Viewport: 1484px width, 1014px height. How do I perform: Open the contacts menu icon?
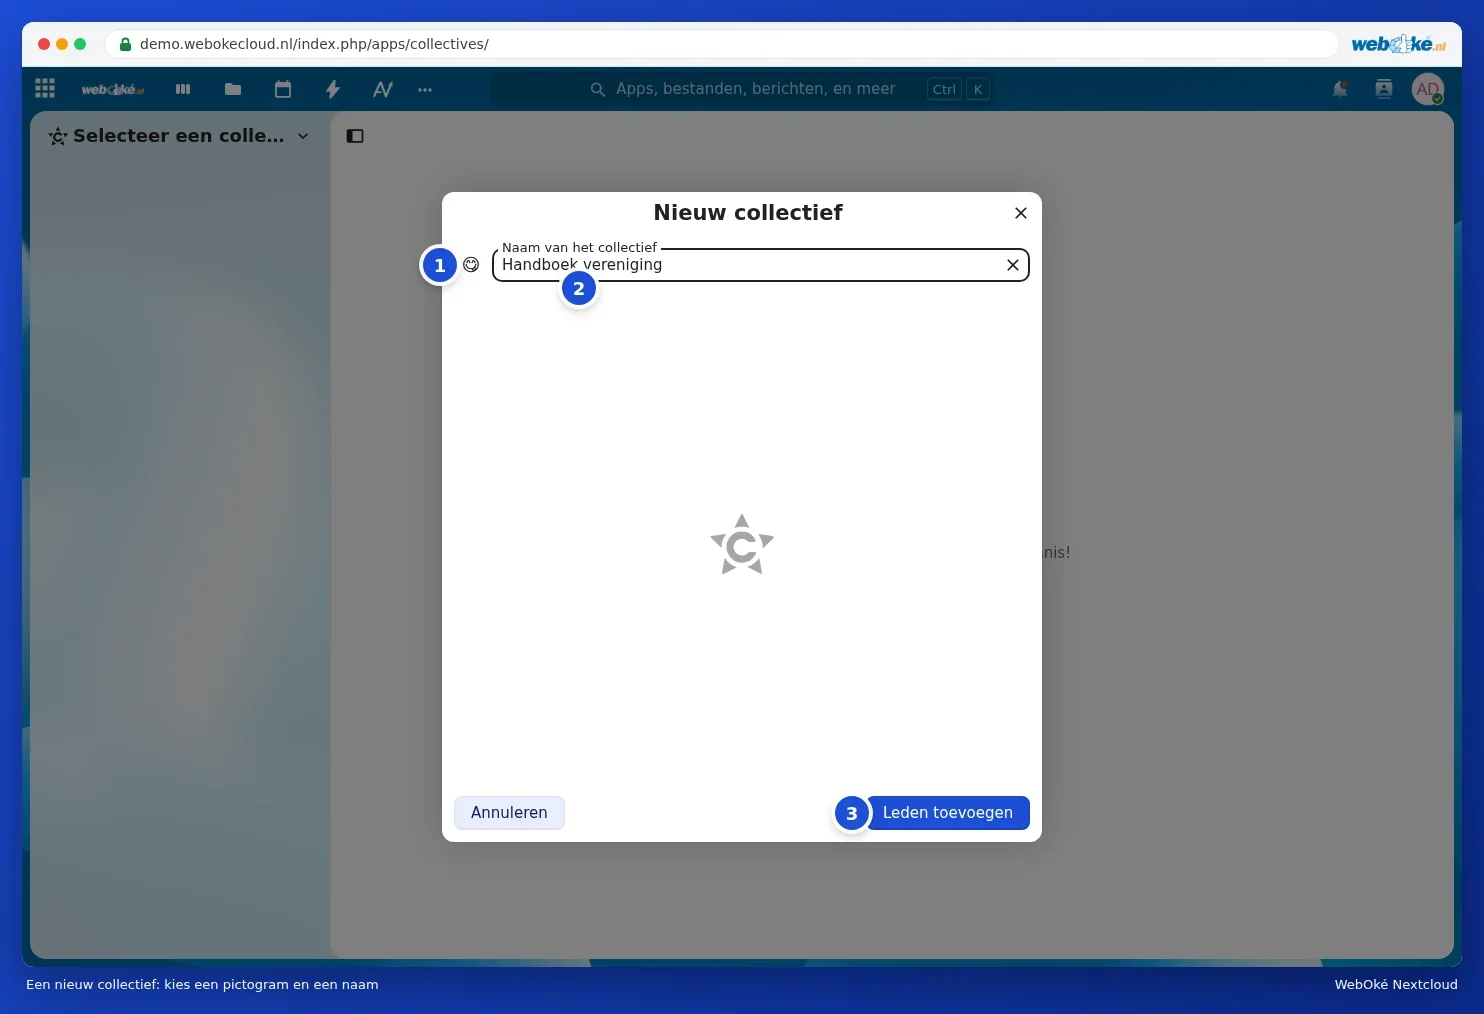(x=1384, y=89)
